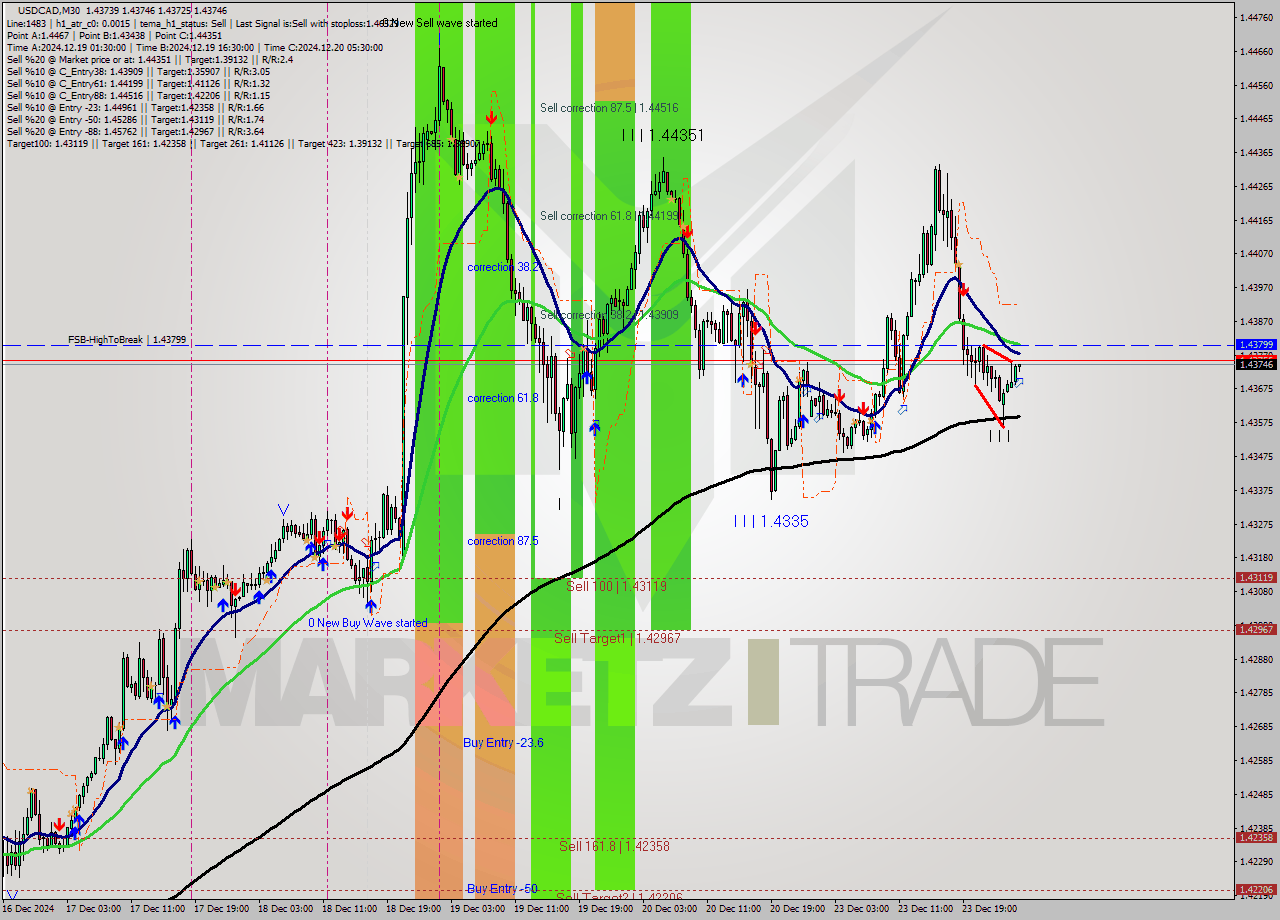The image size is (1280, 920).
Task: Click the 1.44465 price scale value
Action: coord(1256,119)
